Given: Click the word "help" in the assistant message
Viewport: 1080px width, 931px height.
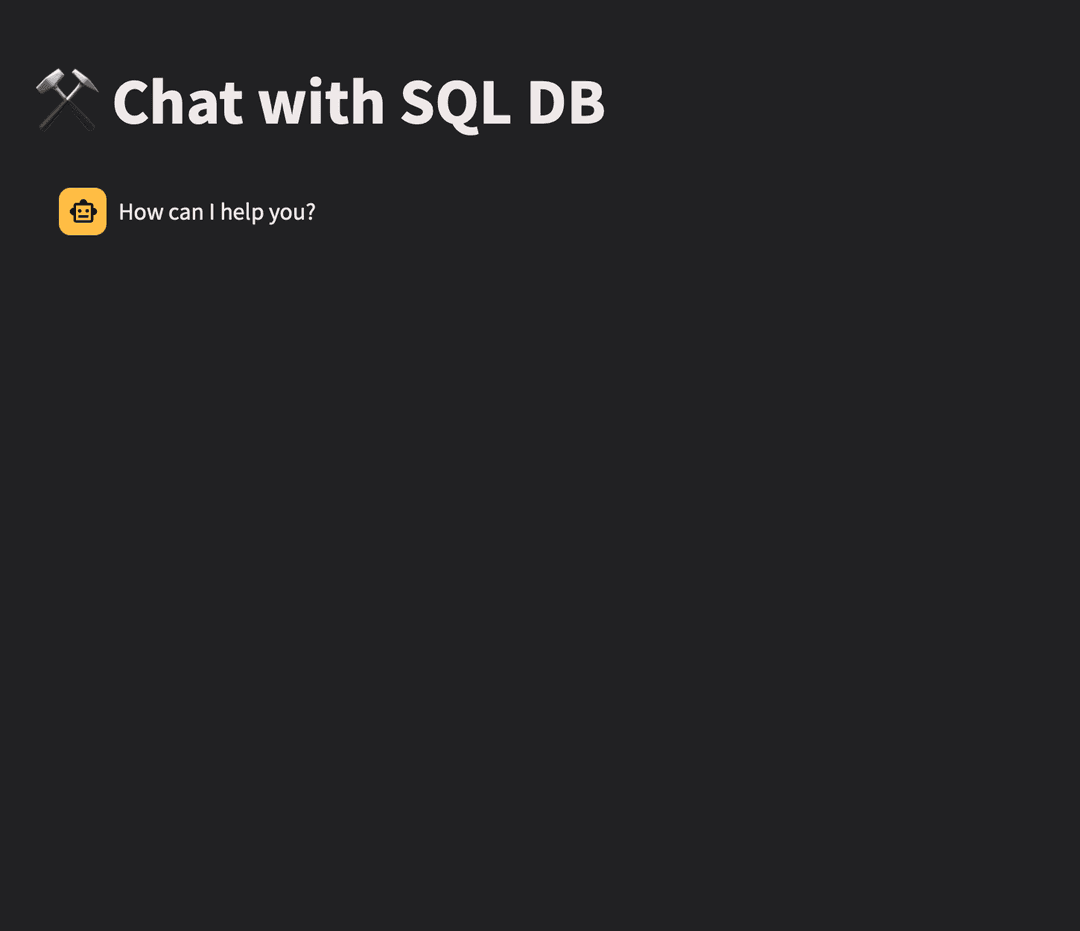Looking at the screenshot, I should point(242,212).
